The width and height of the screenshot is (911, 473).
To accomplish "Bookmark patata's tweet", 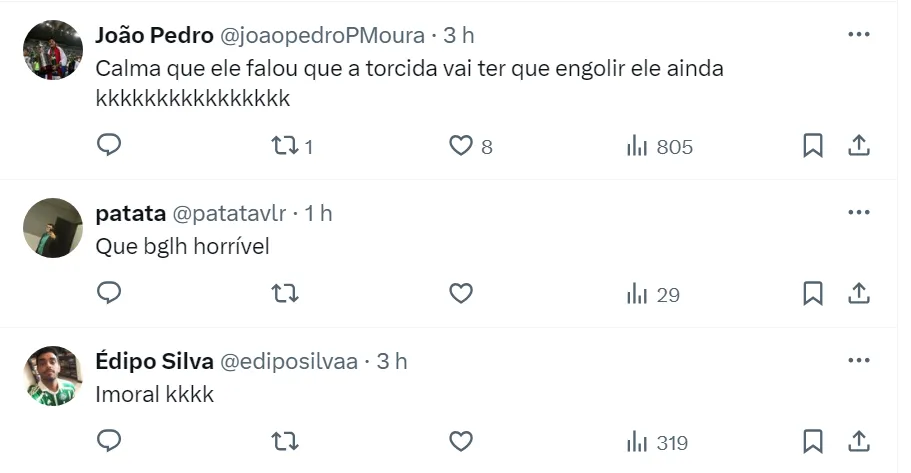I will click(x=813, y=293).
